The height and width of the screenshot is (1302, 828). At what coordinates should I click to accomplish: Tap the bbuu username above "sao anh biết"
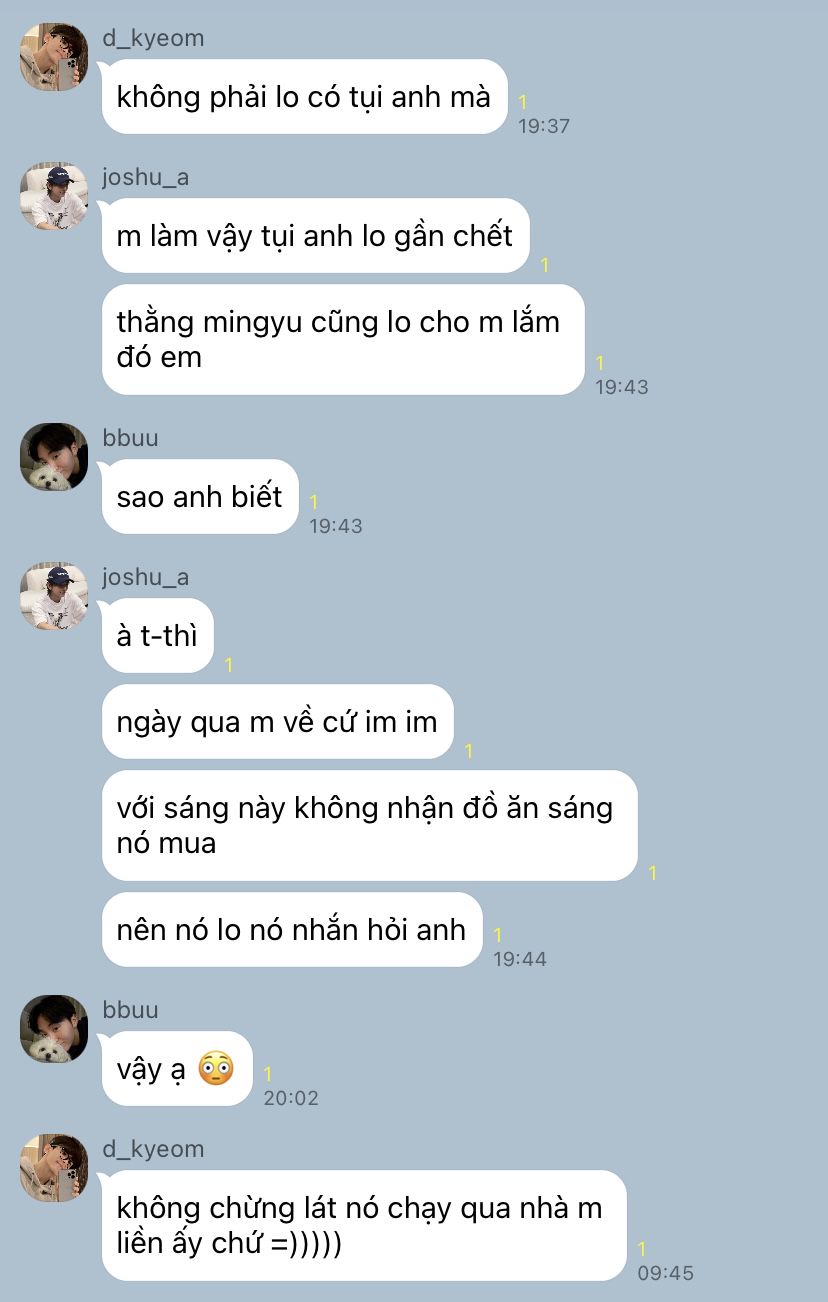click(x=130, y=438)
